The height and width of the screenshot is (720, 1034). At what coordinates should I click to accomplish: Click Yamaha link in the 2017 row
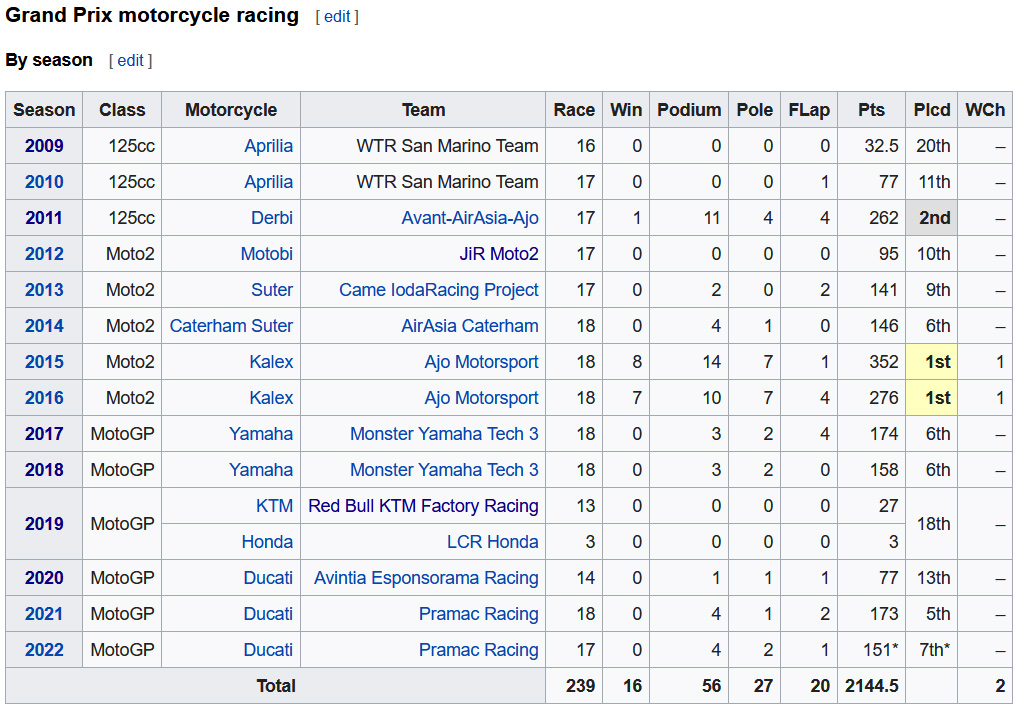[261, 434]
